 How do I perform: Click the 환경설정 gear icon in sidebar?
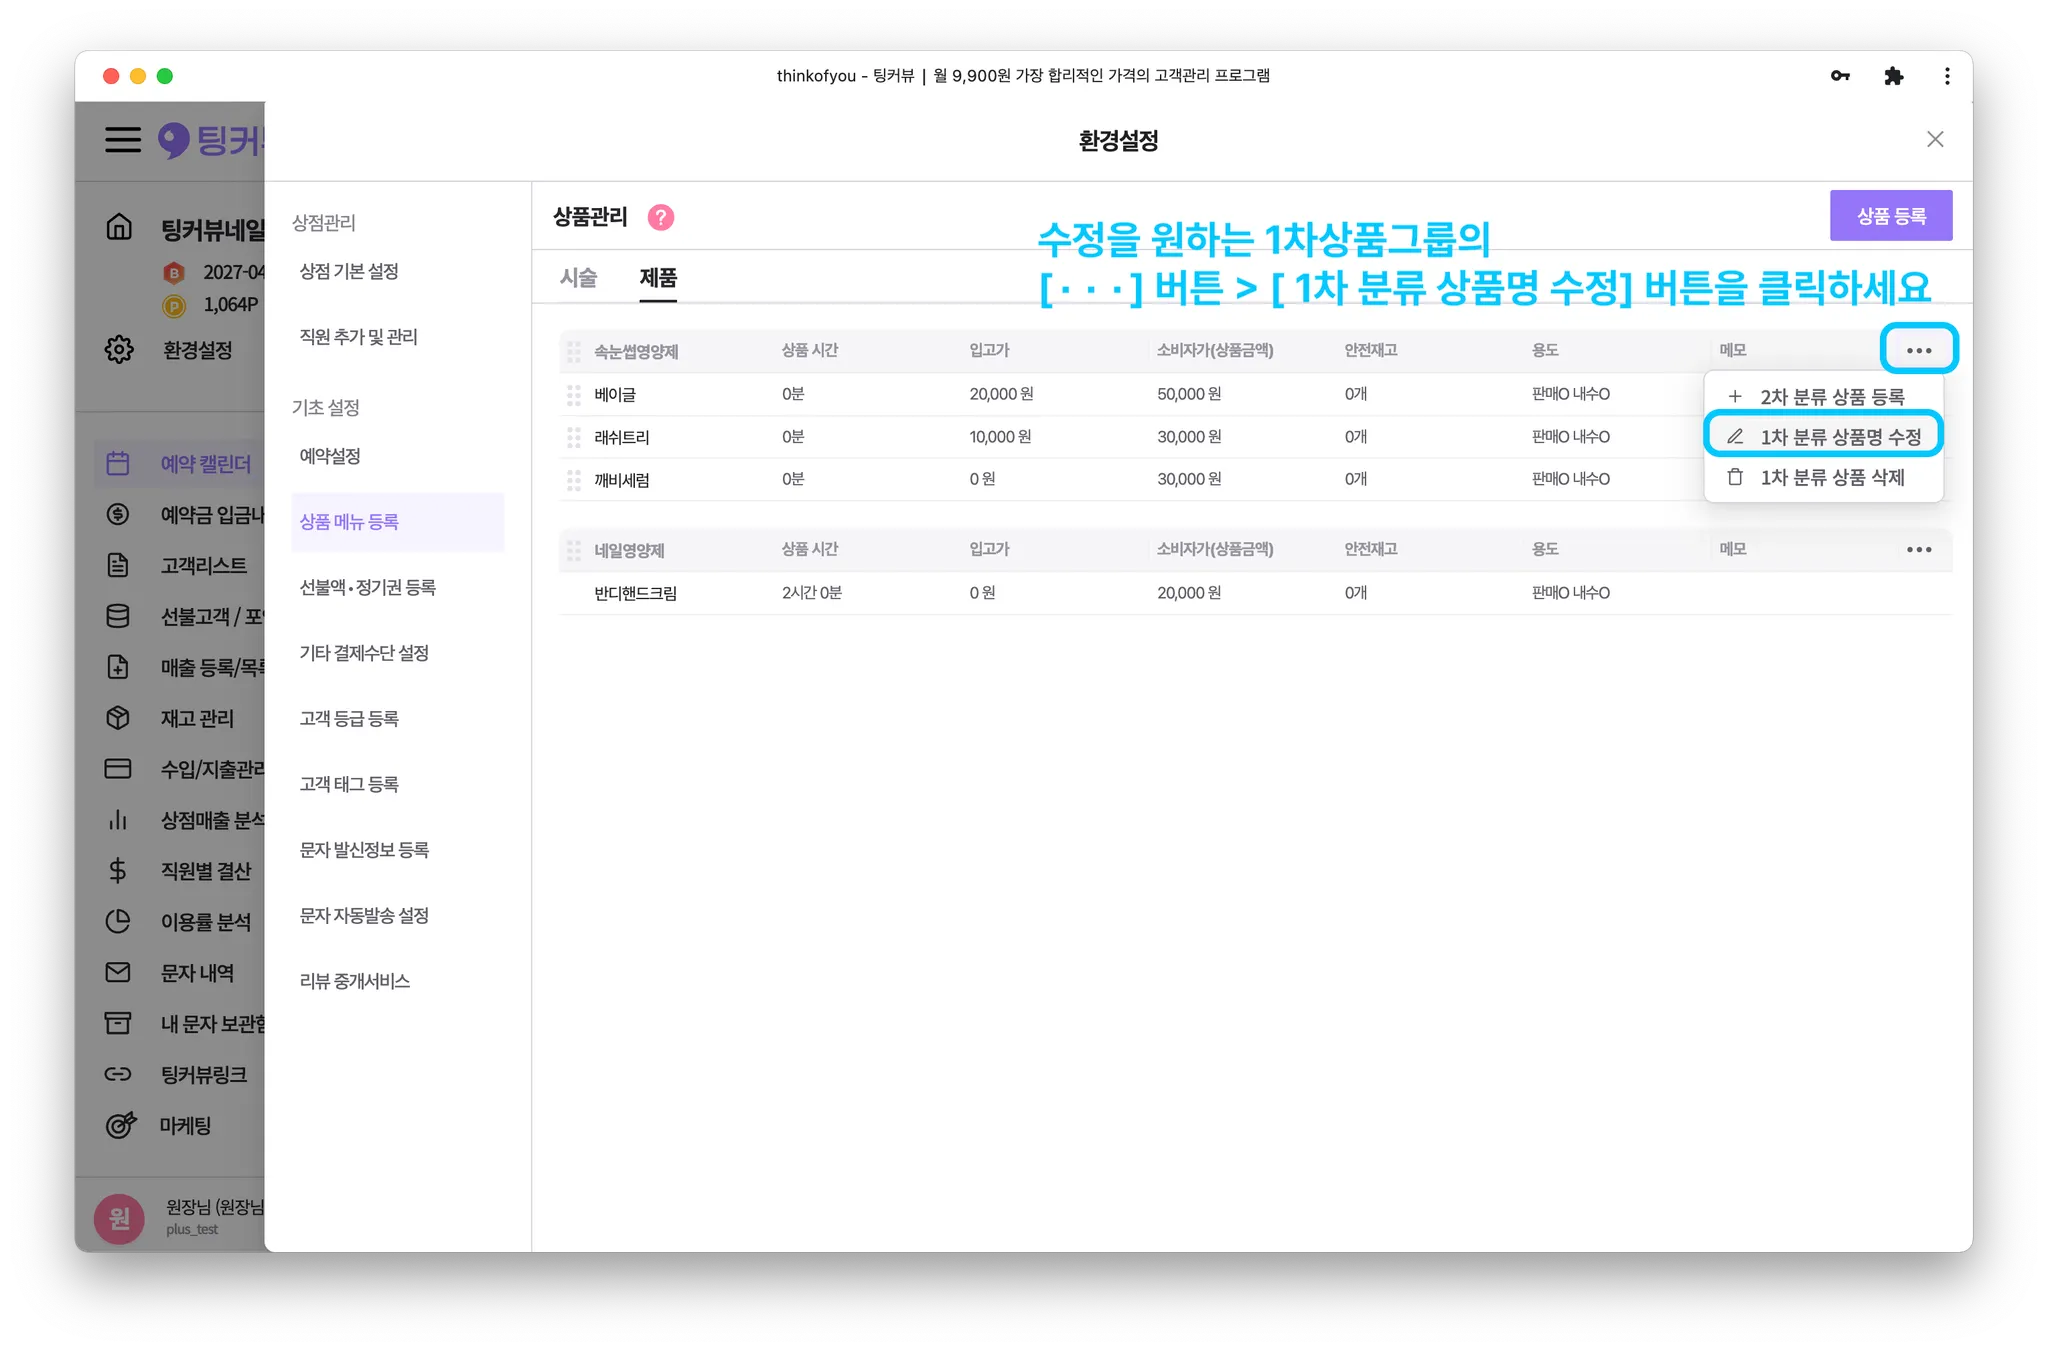click(x=119, y=350)
